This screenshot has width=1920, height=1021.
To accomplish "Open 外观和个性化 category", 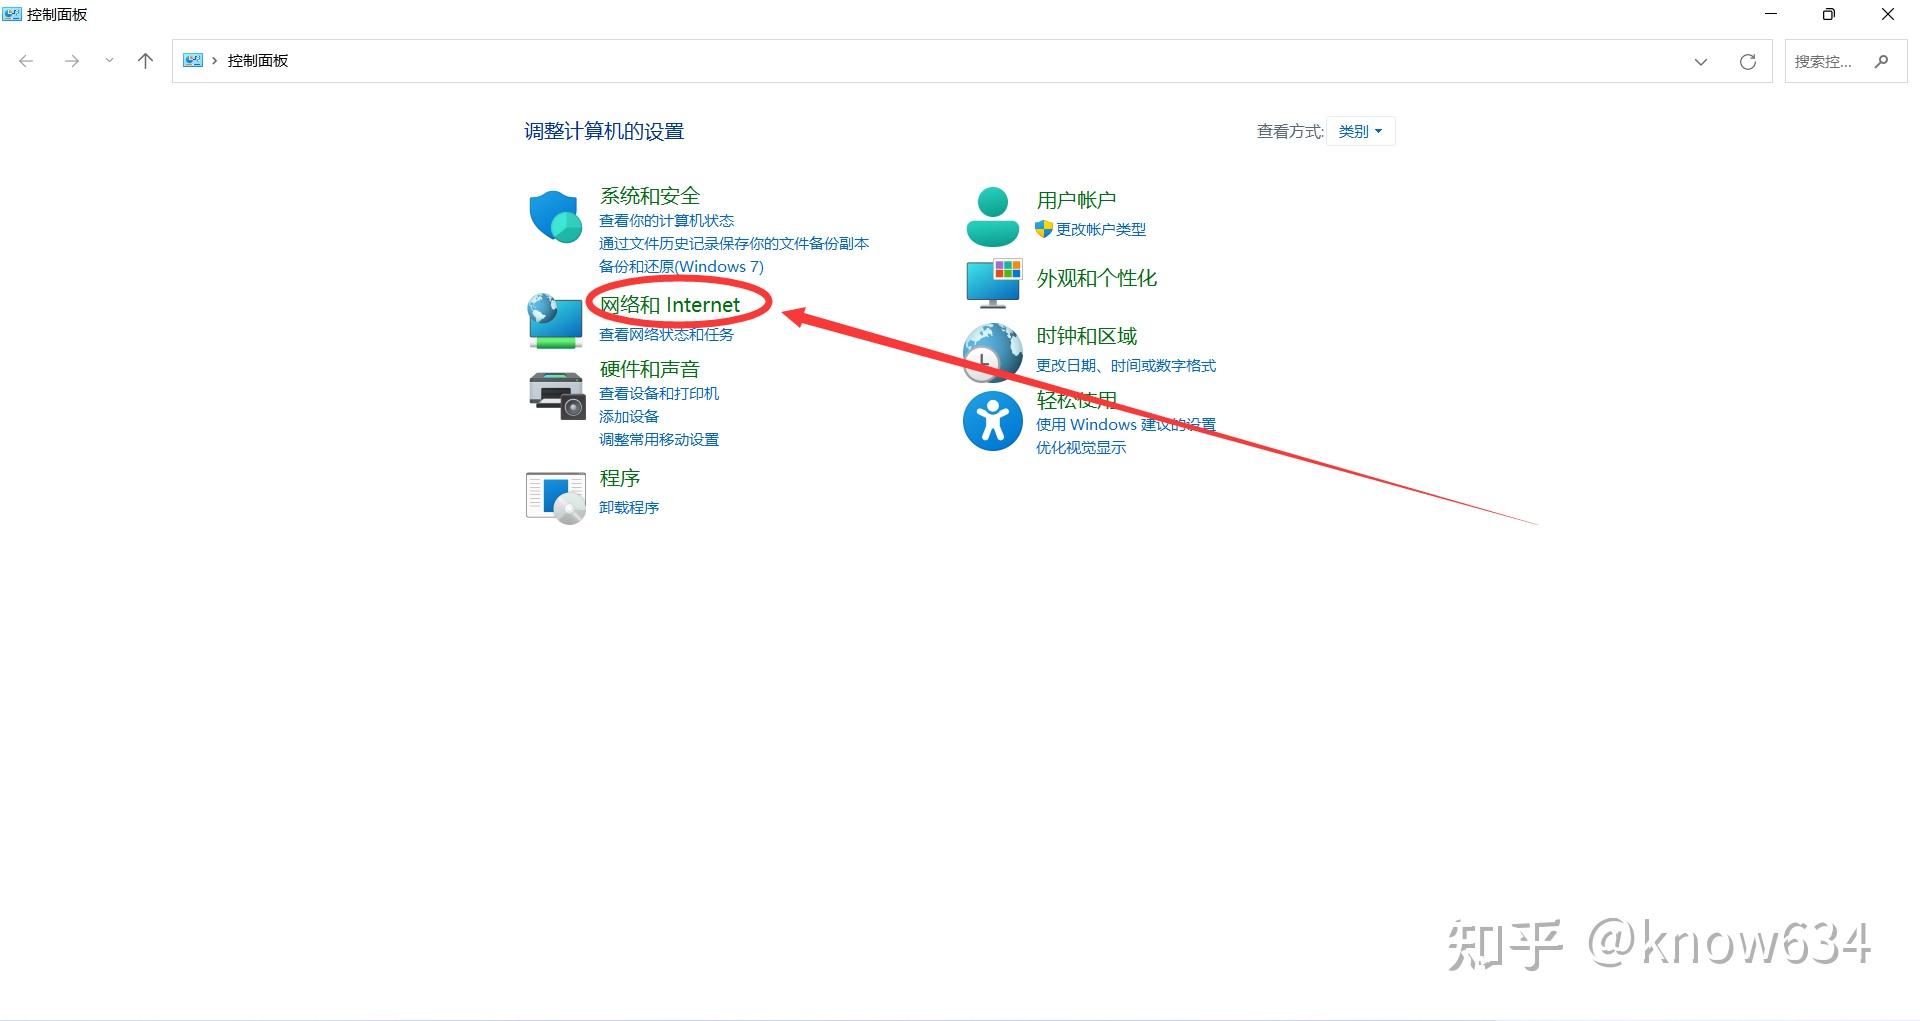I will tap(1097, 277).
